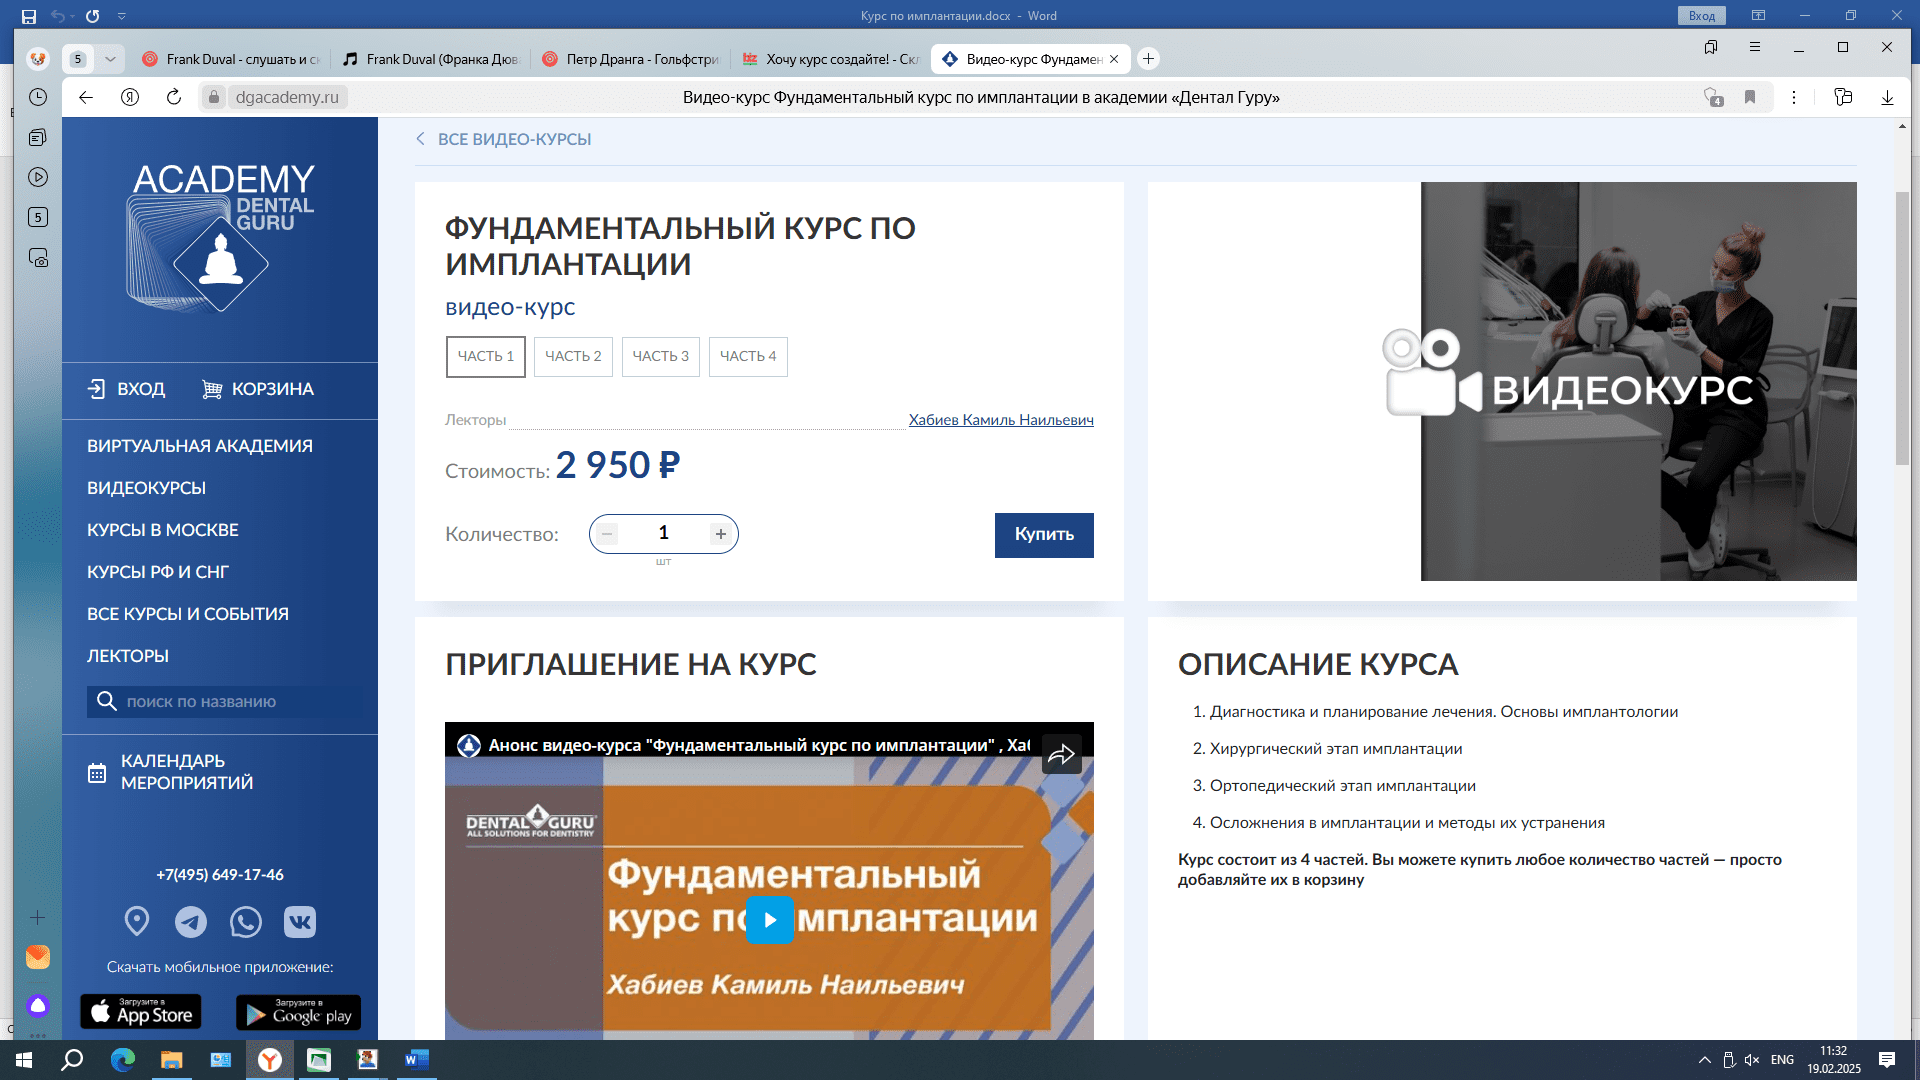Screen dimensions: 1920x1080
Task: Bookmark this page with the bookmark icon
Action: 1750,97
